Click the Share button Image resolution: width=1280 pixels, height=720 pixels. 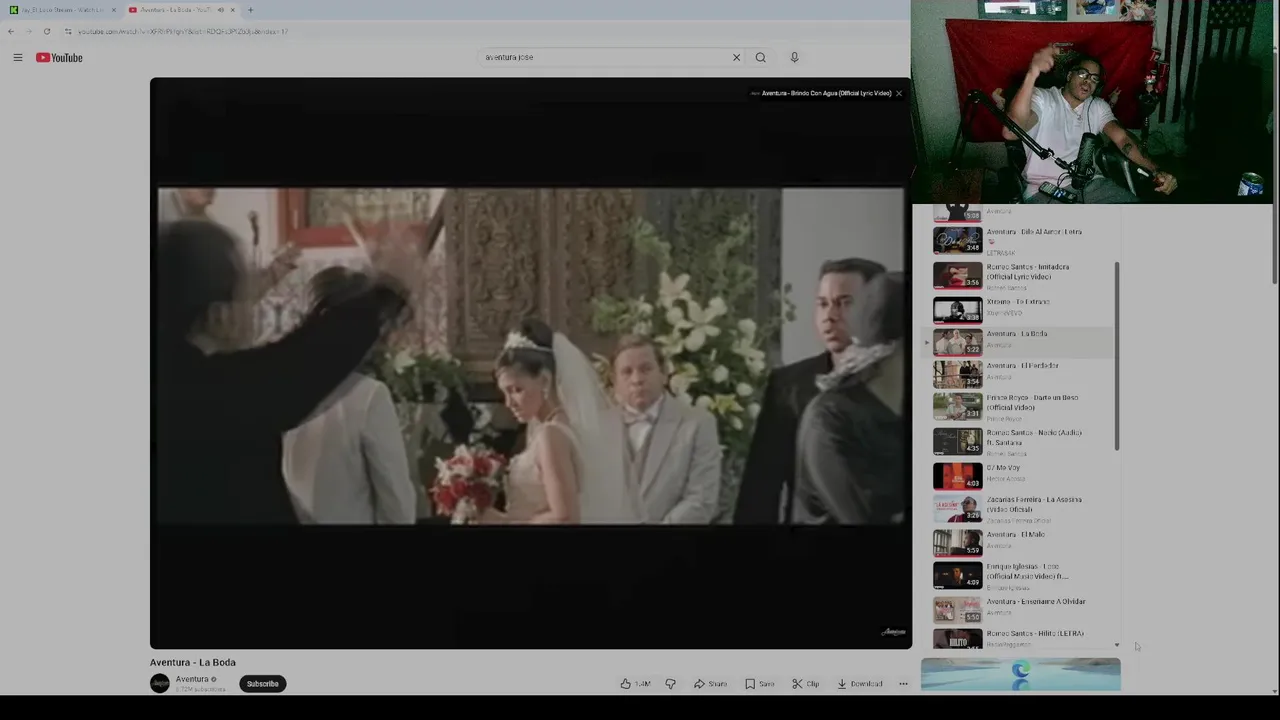tap(710, 684)
